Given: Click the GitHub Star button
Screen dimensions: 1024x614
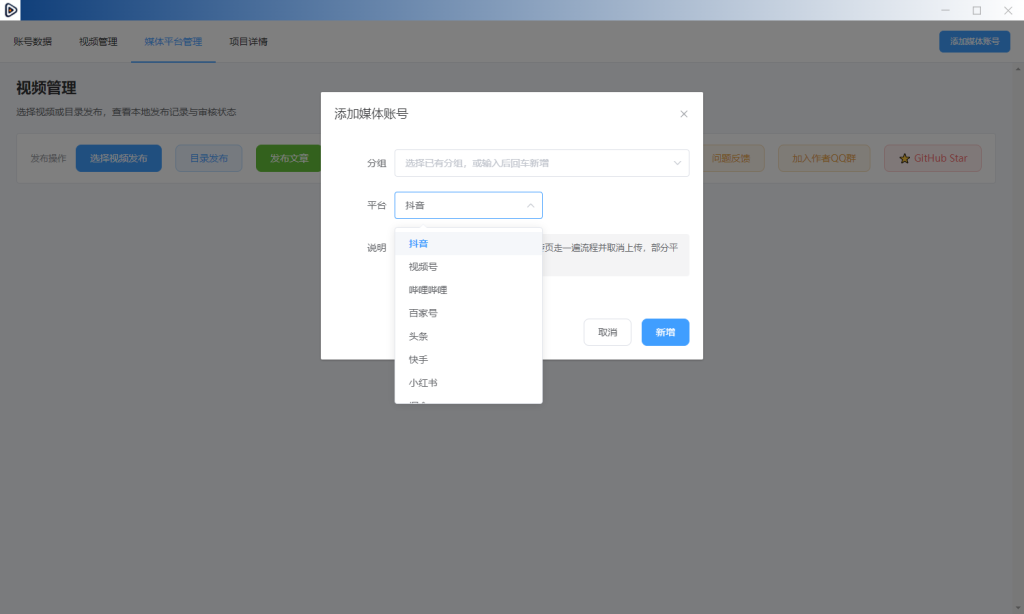Looking at the screenshot, I should click(x=933, y=158).
